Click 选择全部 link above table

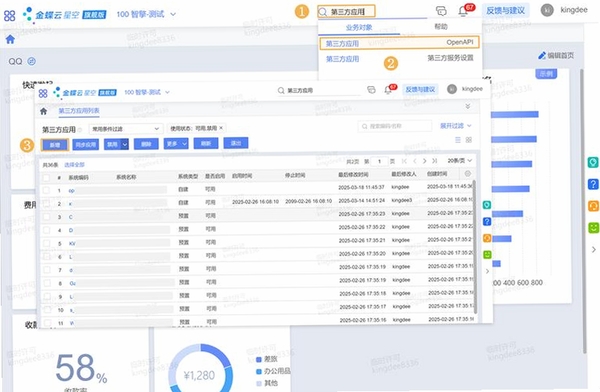point(74,165)
